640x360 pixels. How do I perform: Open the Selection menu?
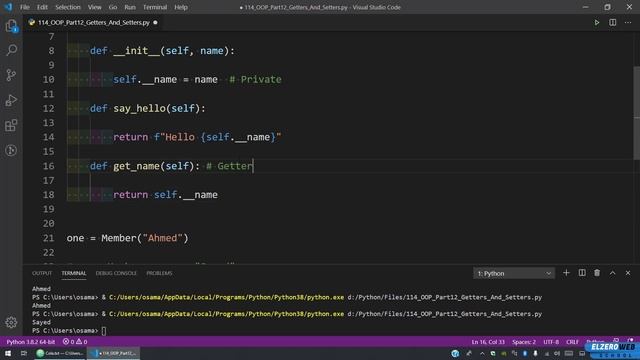coord(68,7)
